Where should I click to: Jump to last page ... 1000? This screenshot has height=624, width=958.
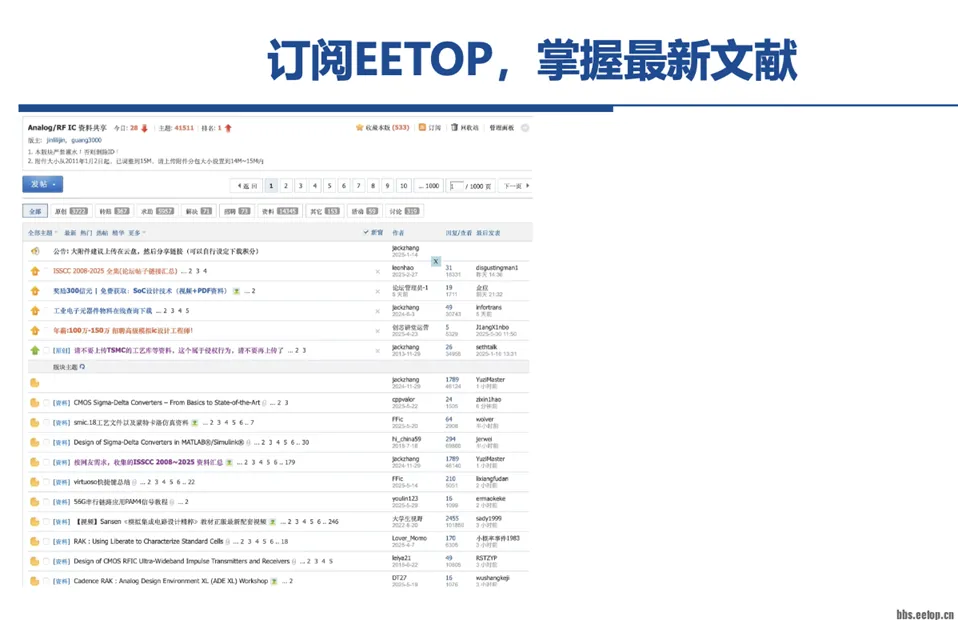pyautogui.click(x=428, y=186)
